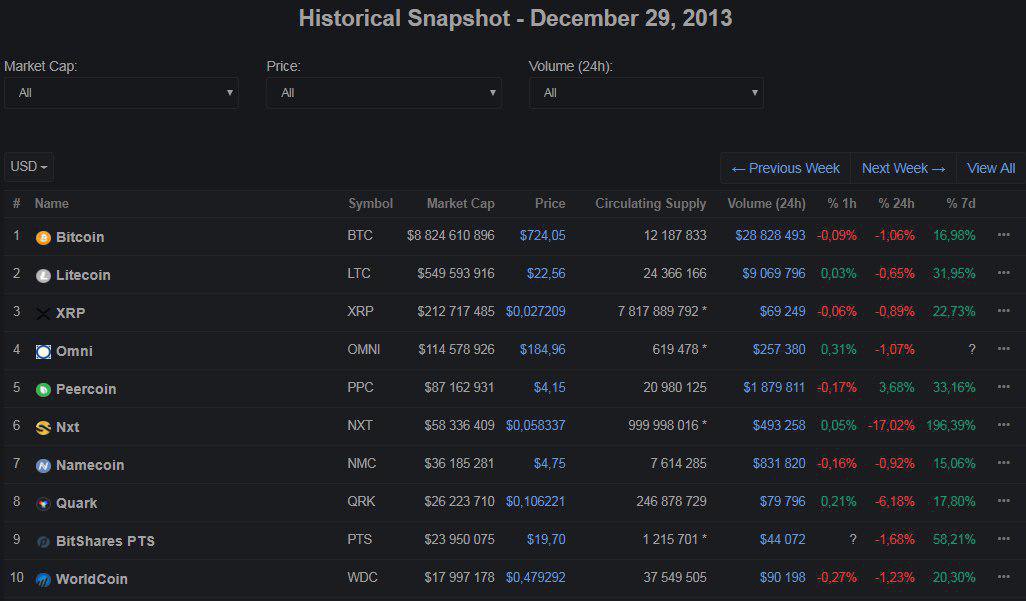The width and height of the screenshot is (1026, 601).
Task: Open the Litecoin name link
Action: point(83,275)
